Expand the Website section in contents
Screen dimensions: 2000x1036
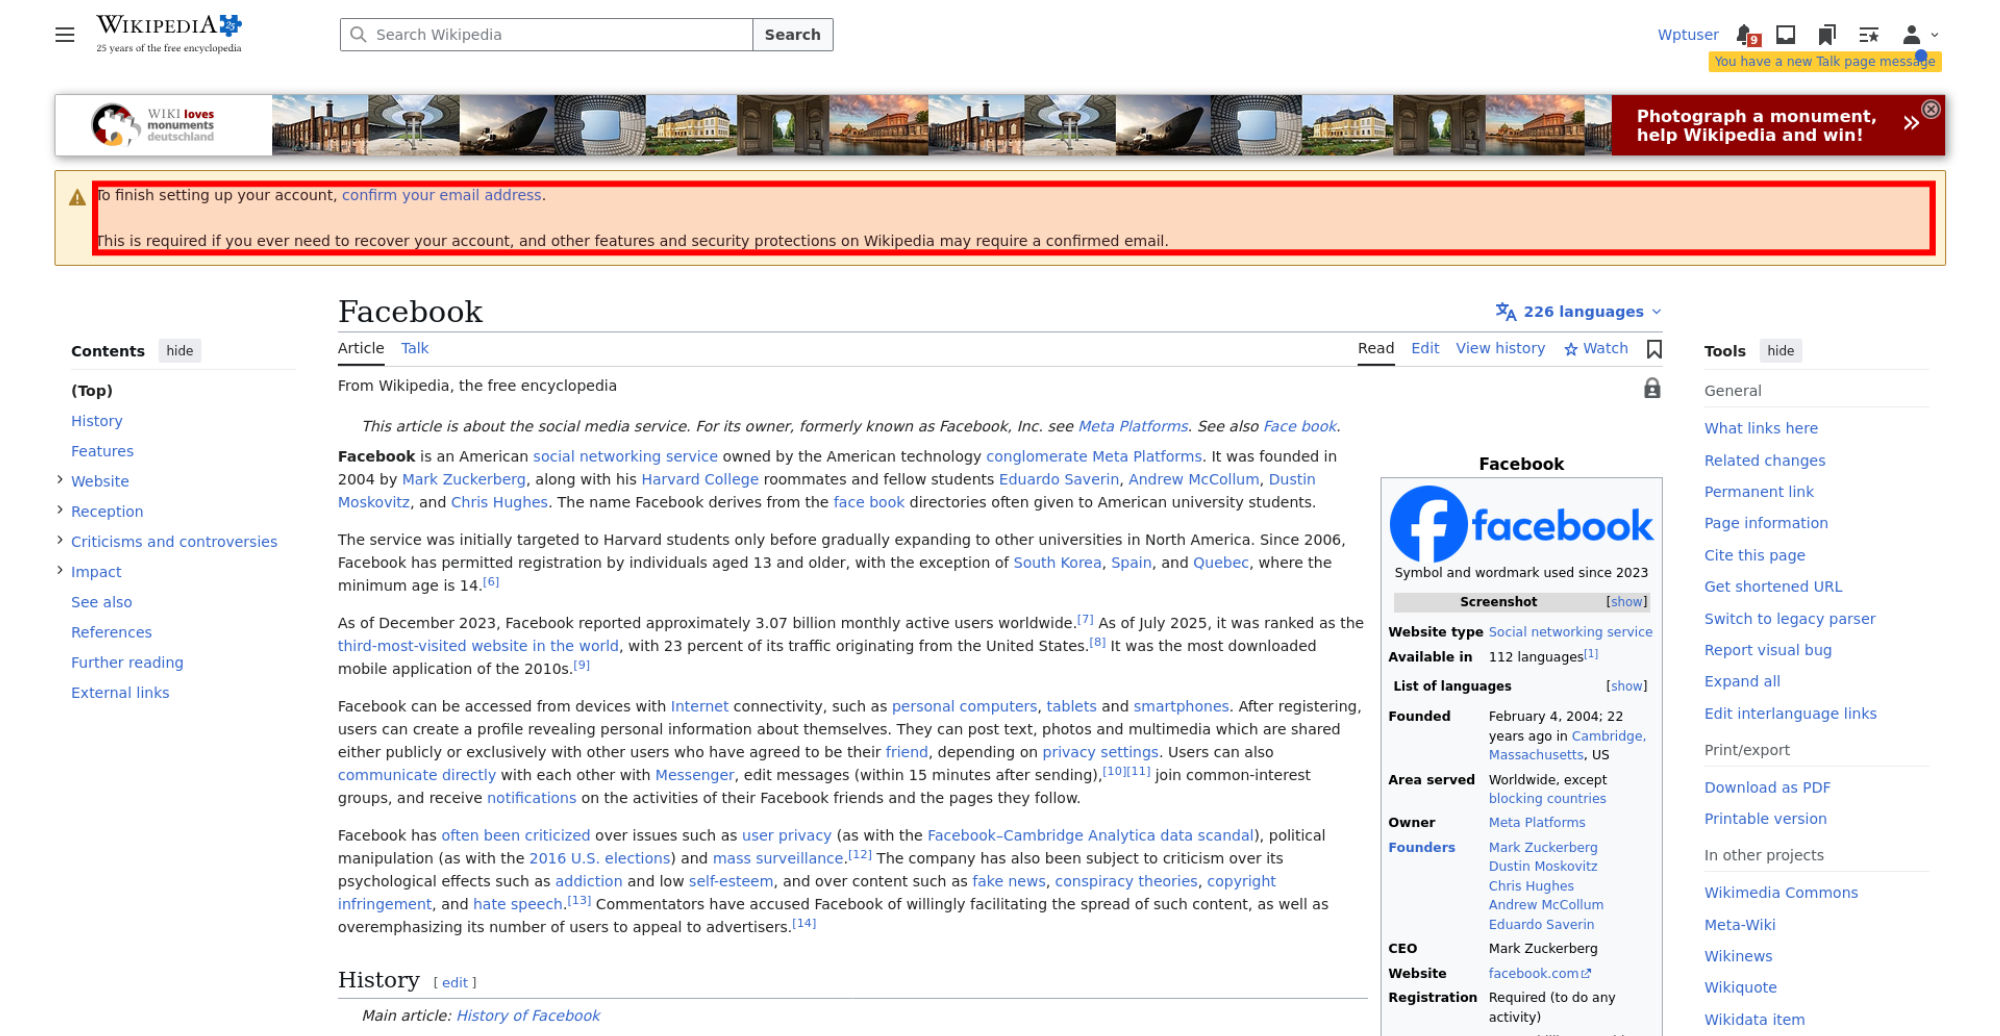click(x=60, y=480)
